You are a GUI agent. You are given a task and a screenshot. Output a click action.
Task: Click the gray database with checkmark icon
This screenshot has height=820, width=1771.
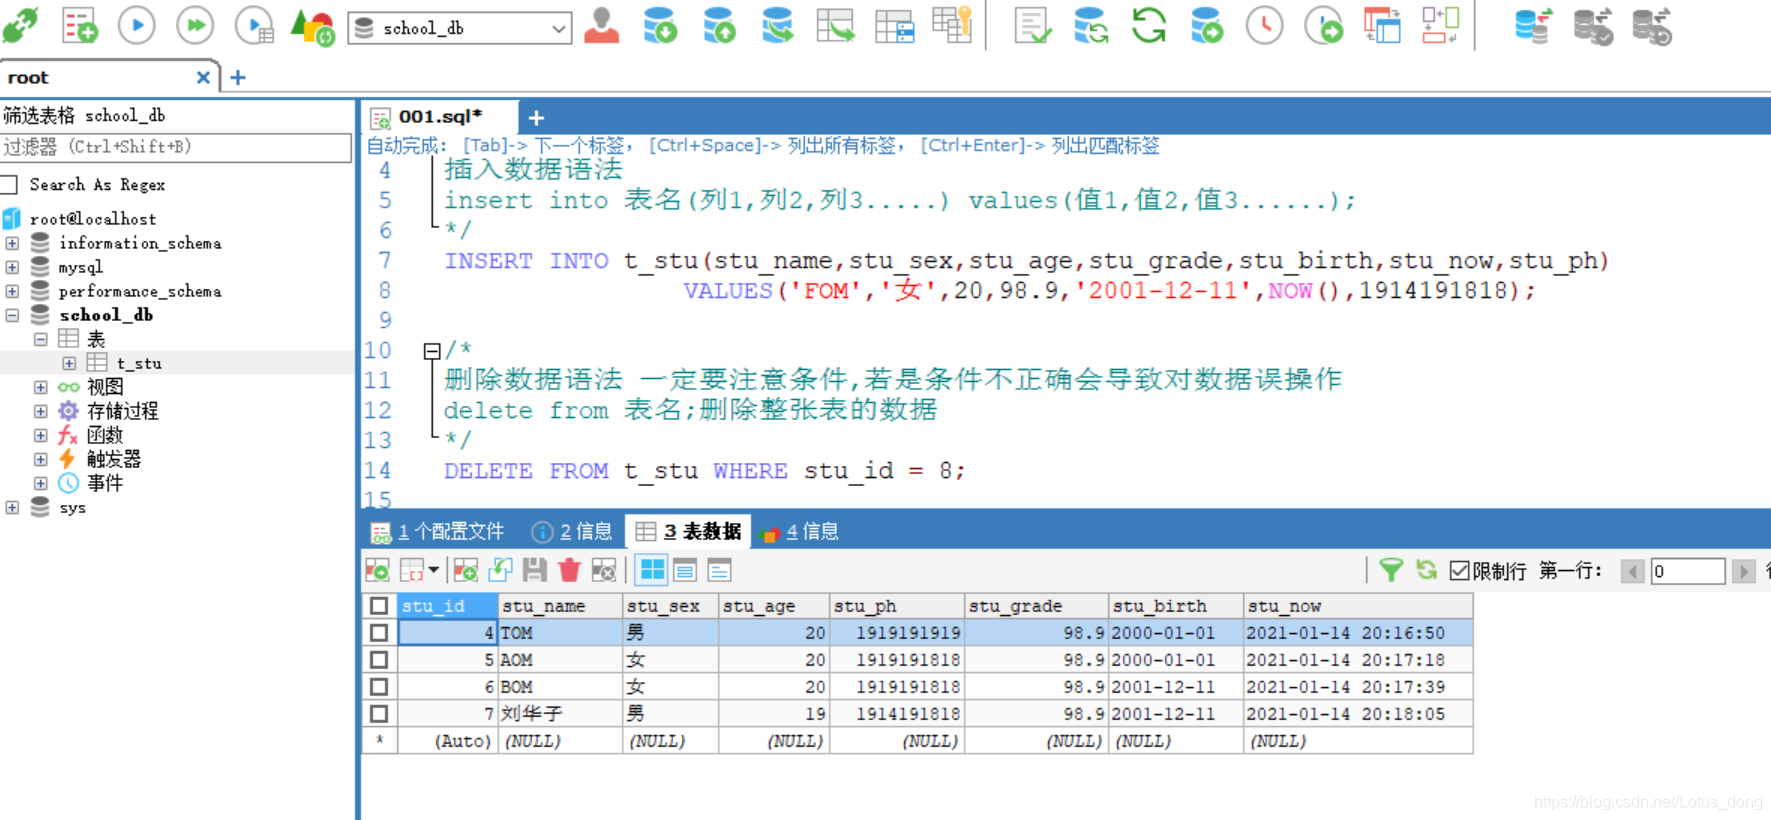tap(1593, 27)
